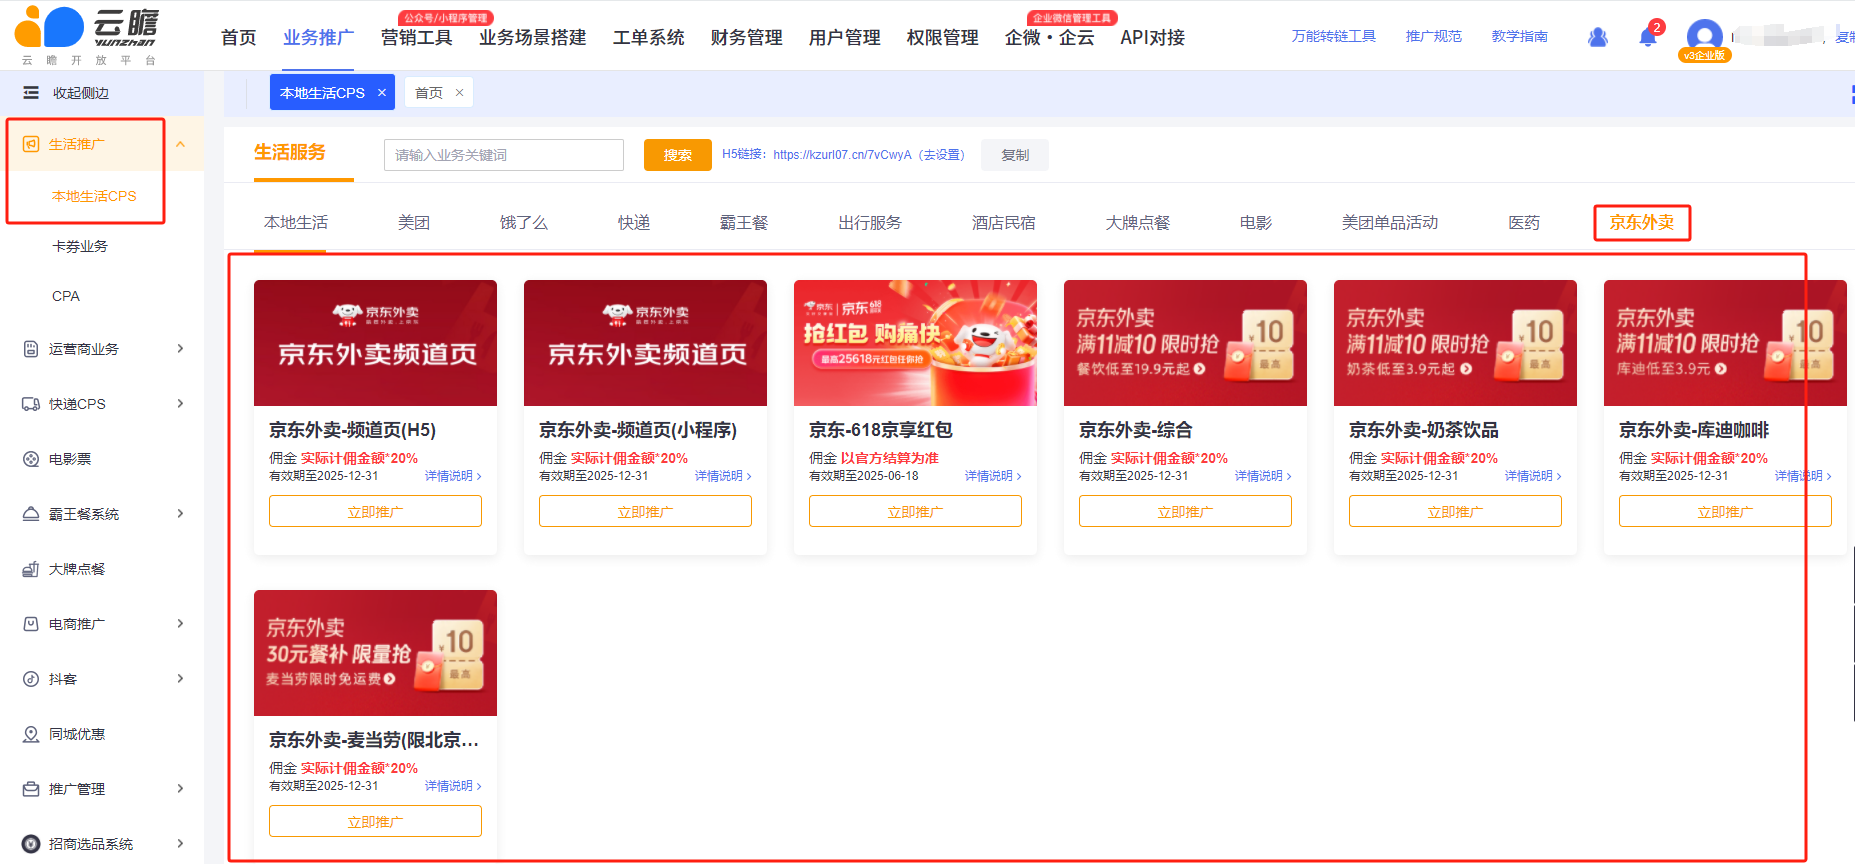Image resolution: width=1855 pixels, height=864 pixels.
Task: Click the 霸王餐系统 sidebar icon
Action: tap(31, 514)
